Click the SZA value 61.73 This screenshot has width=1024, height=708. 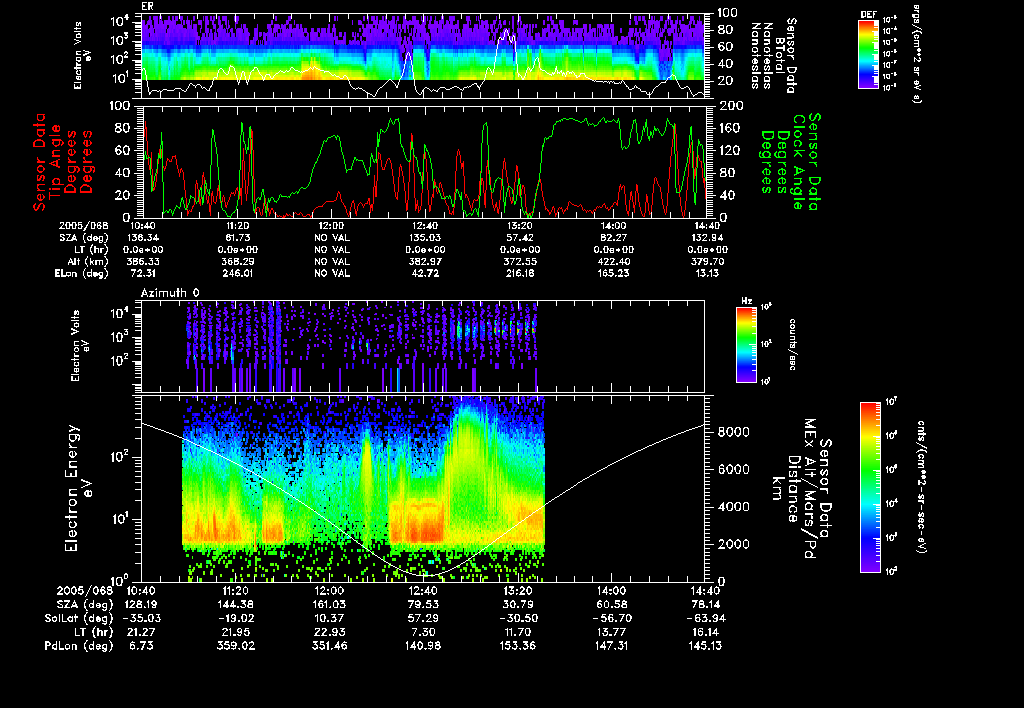pos(238,238)
